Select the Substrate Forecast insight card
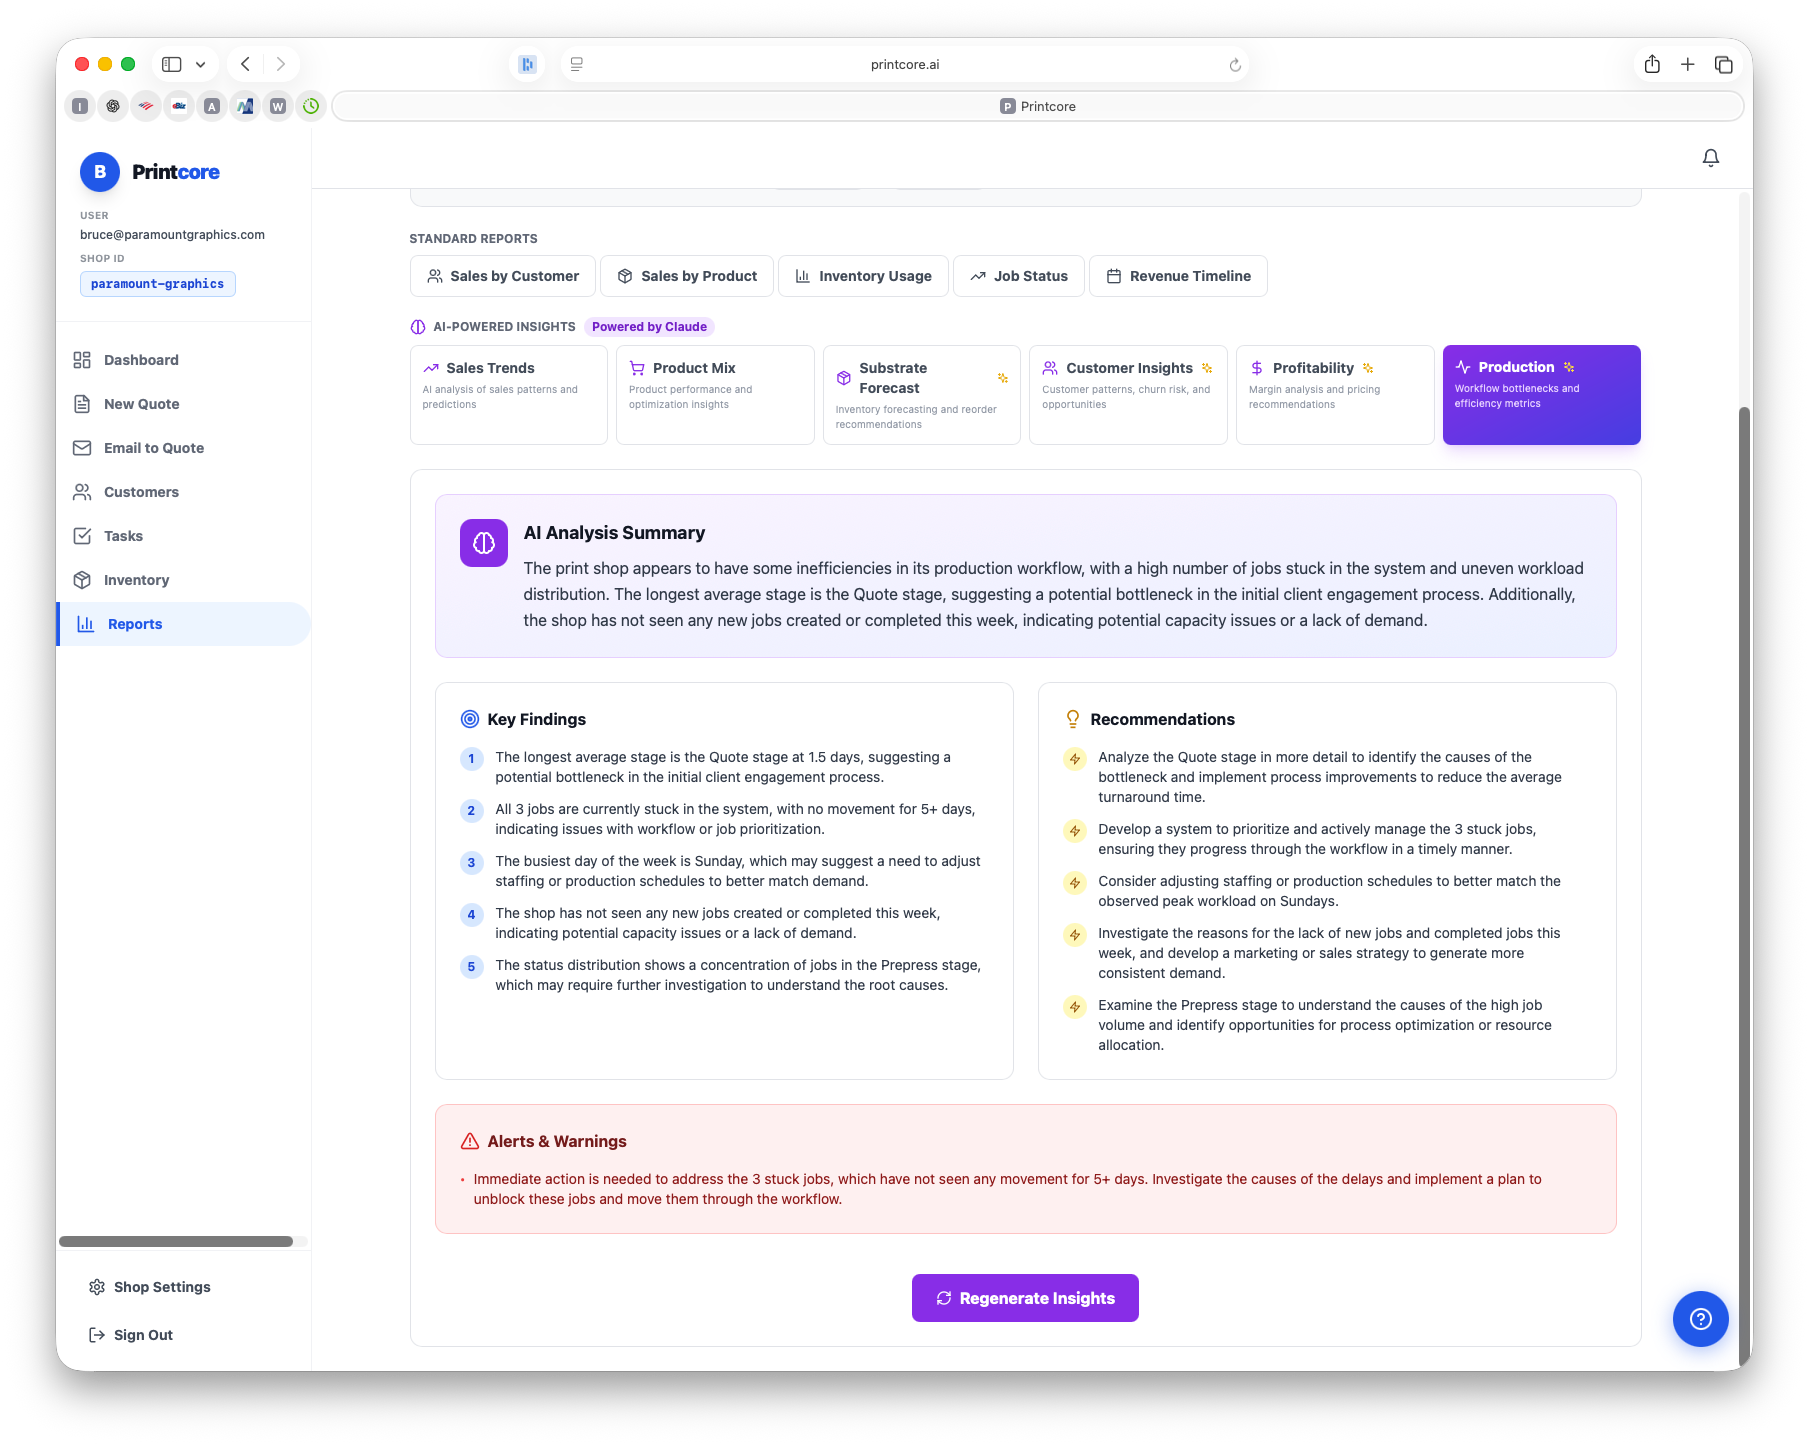 pos(921,395)
